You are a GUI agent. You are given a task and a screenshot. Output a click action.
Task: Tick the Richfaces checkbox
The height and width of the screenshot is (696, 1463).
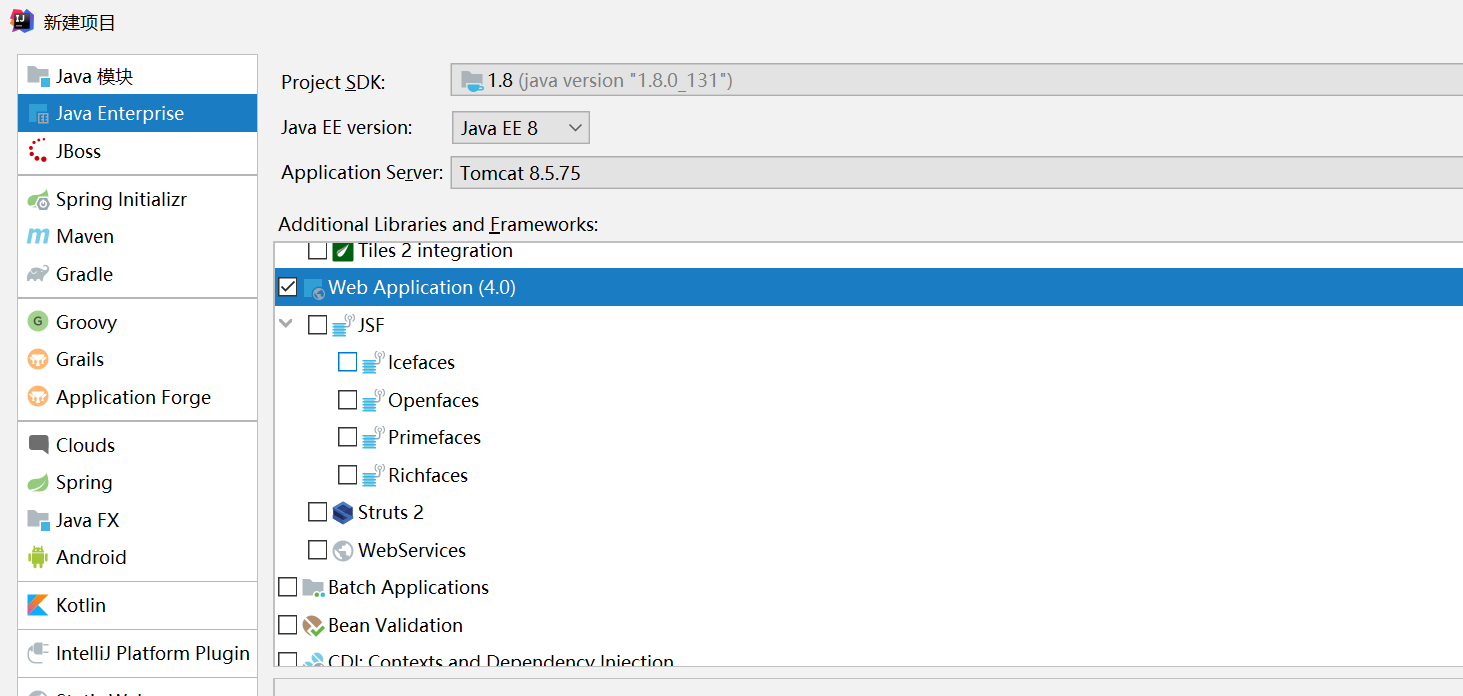347,475
